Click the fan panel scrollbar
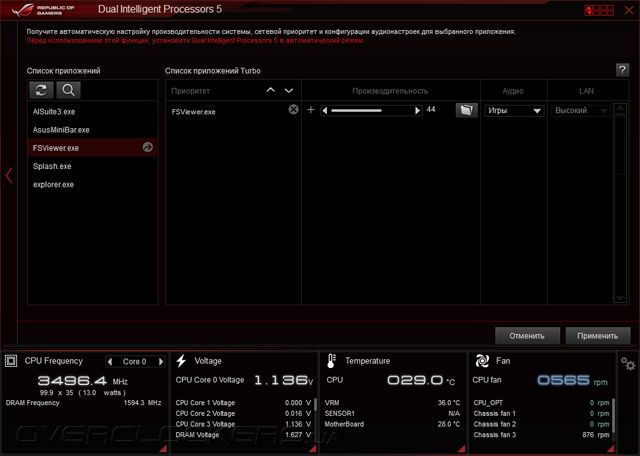This screenshot has width=640, height=456. point(613,418)
